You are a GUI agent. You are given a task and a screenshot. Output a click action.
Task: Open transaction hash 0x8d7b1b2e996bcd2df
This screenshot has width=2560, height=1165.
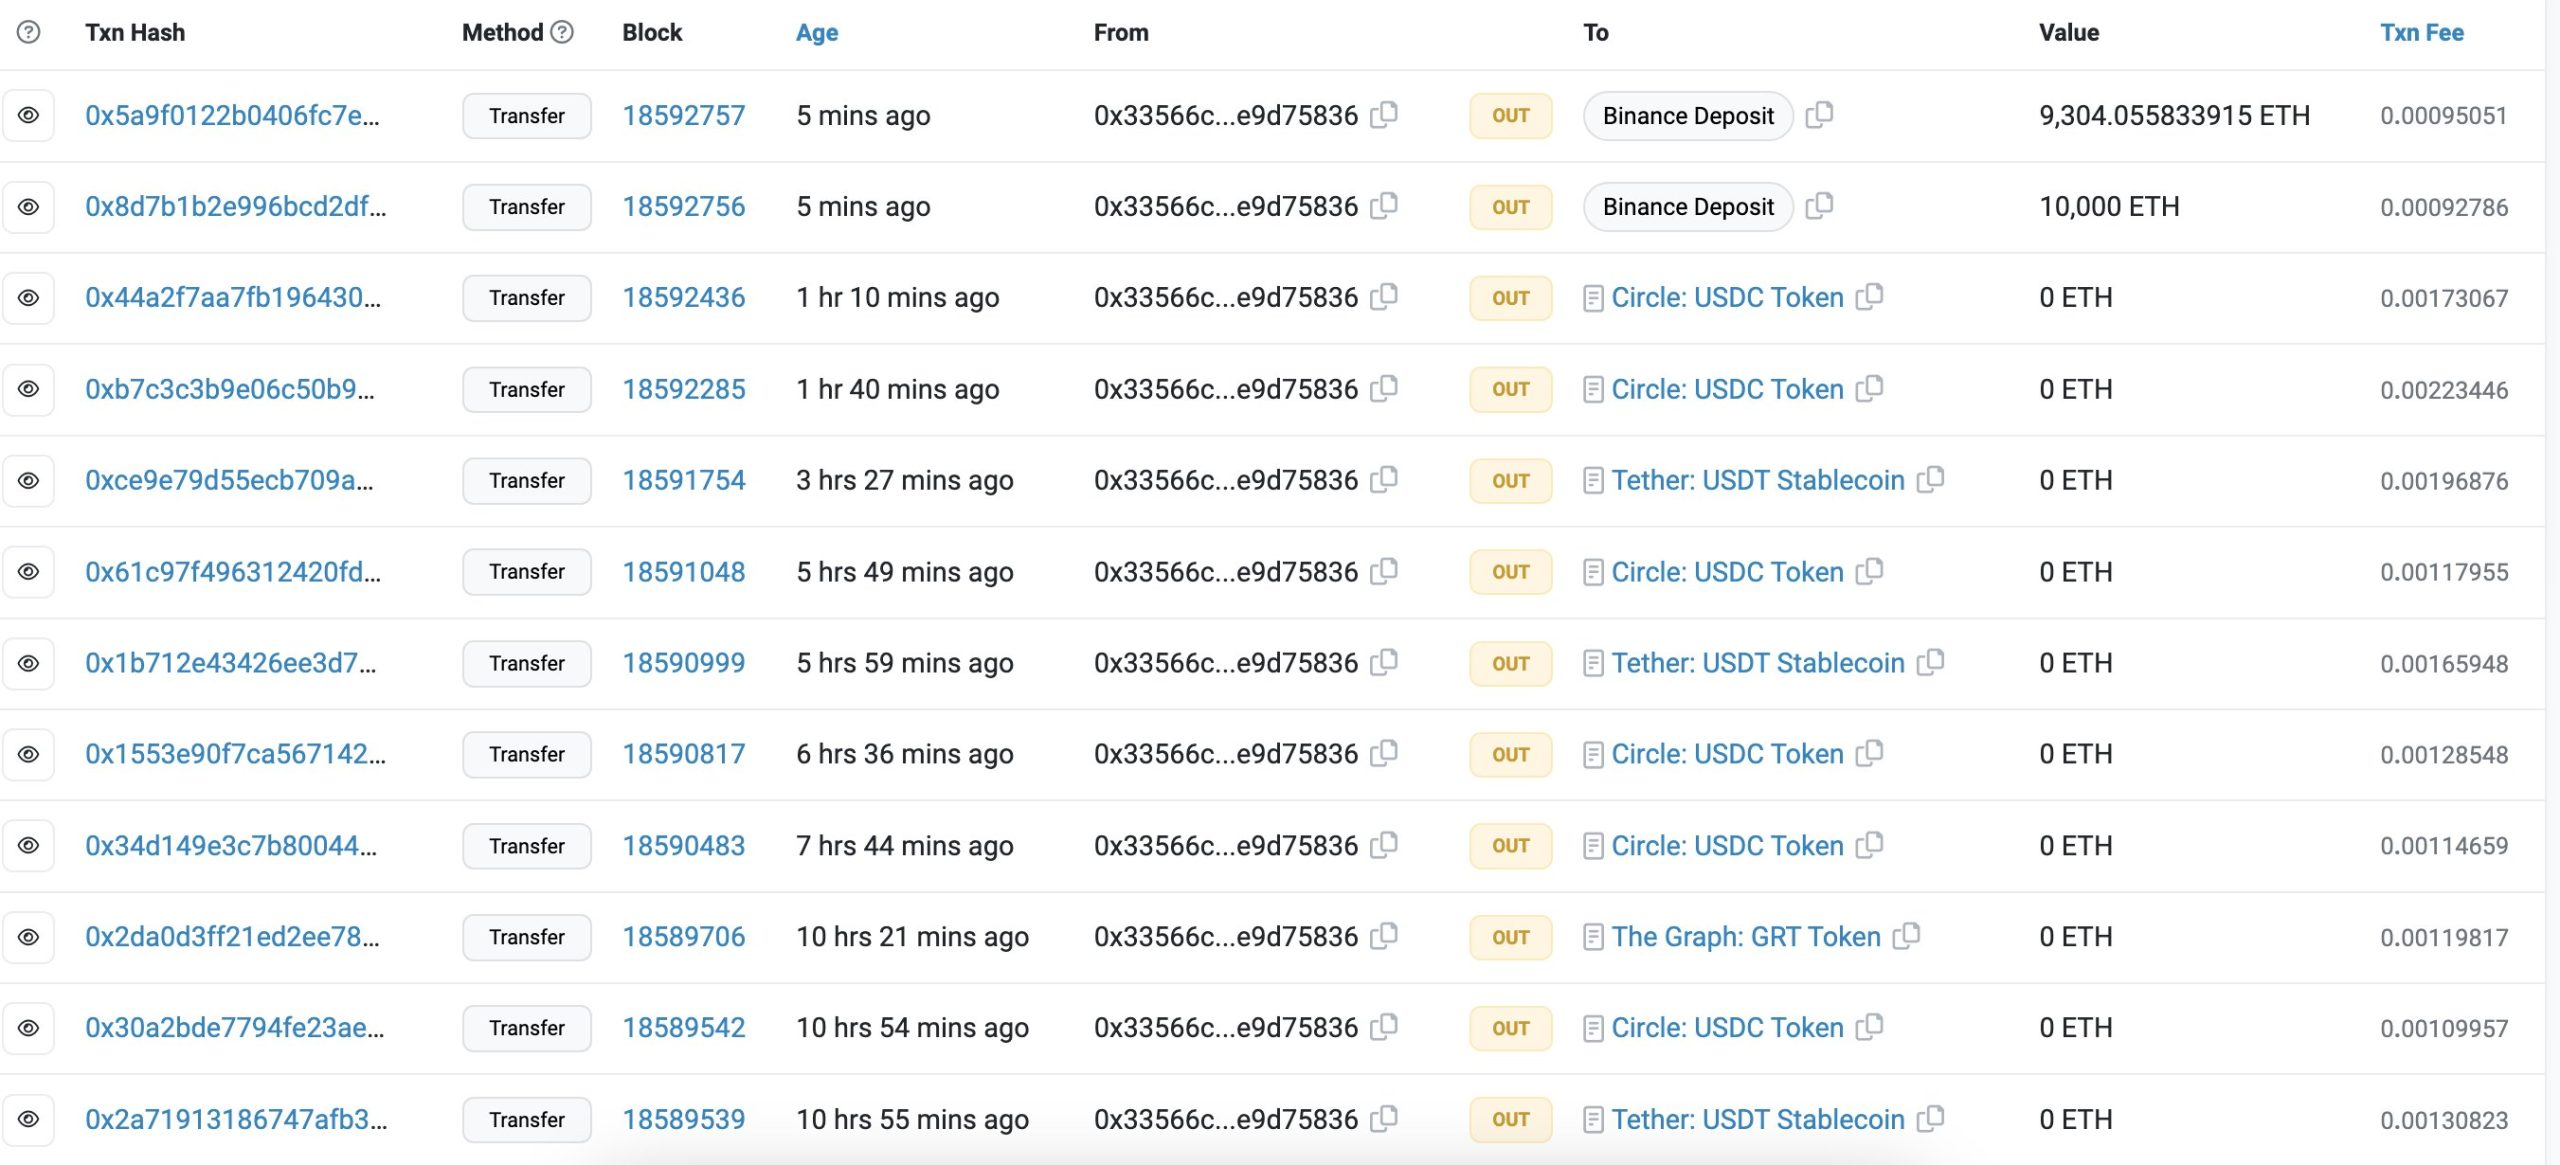(235, 206)
